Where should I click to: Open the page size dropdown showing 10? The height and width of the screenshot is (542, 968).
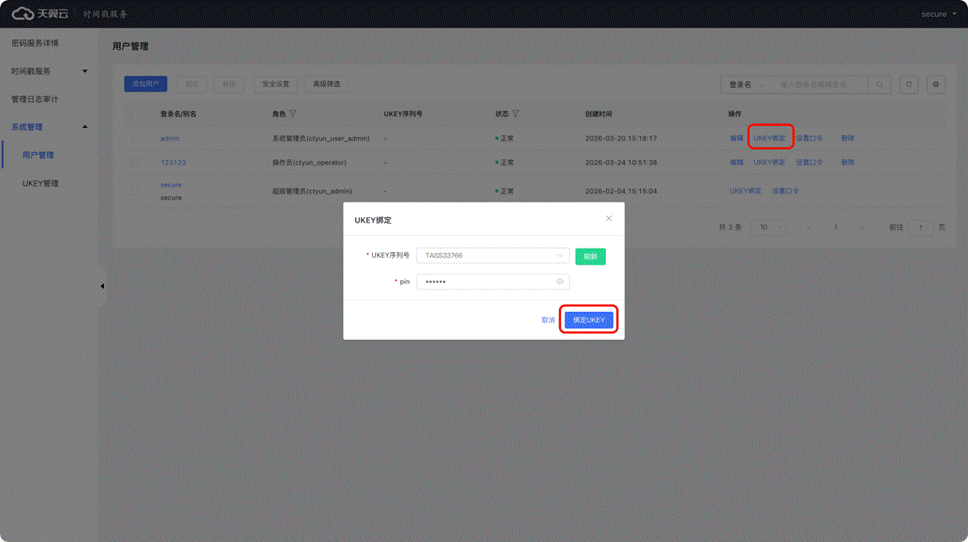pyautogui.click(x=769, y=228)
